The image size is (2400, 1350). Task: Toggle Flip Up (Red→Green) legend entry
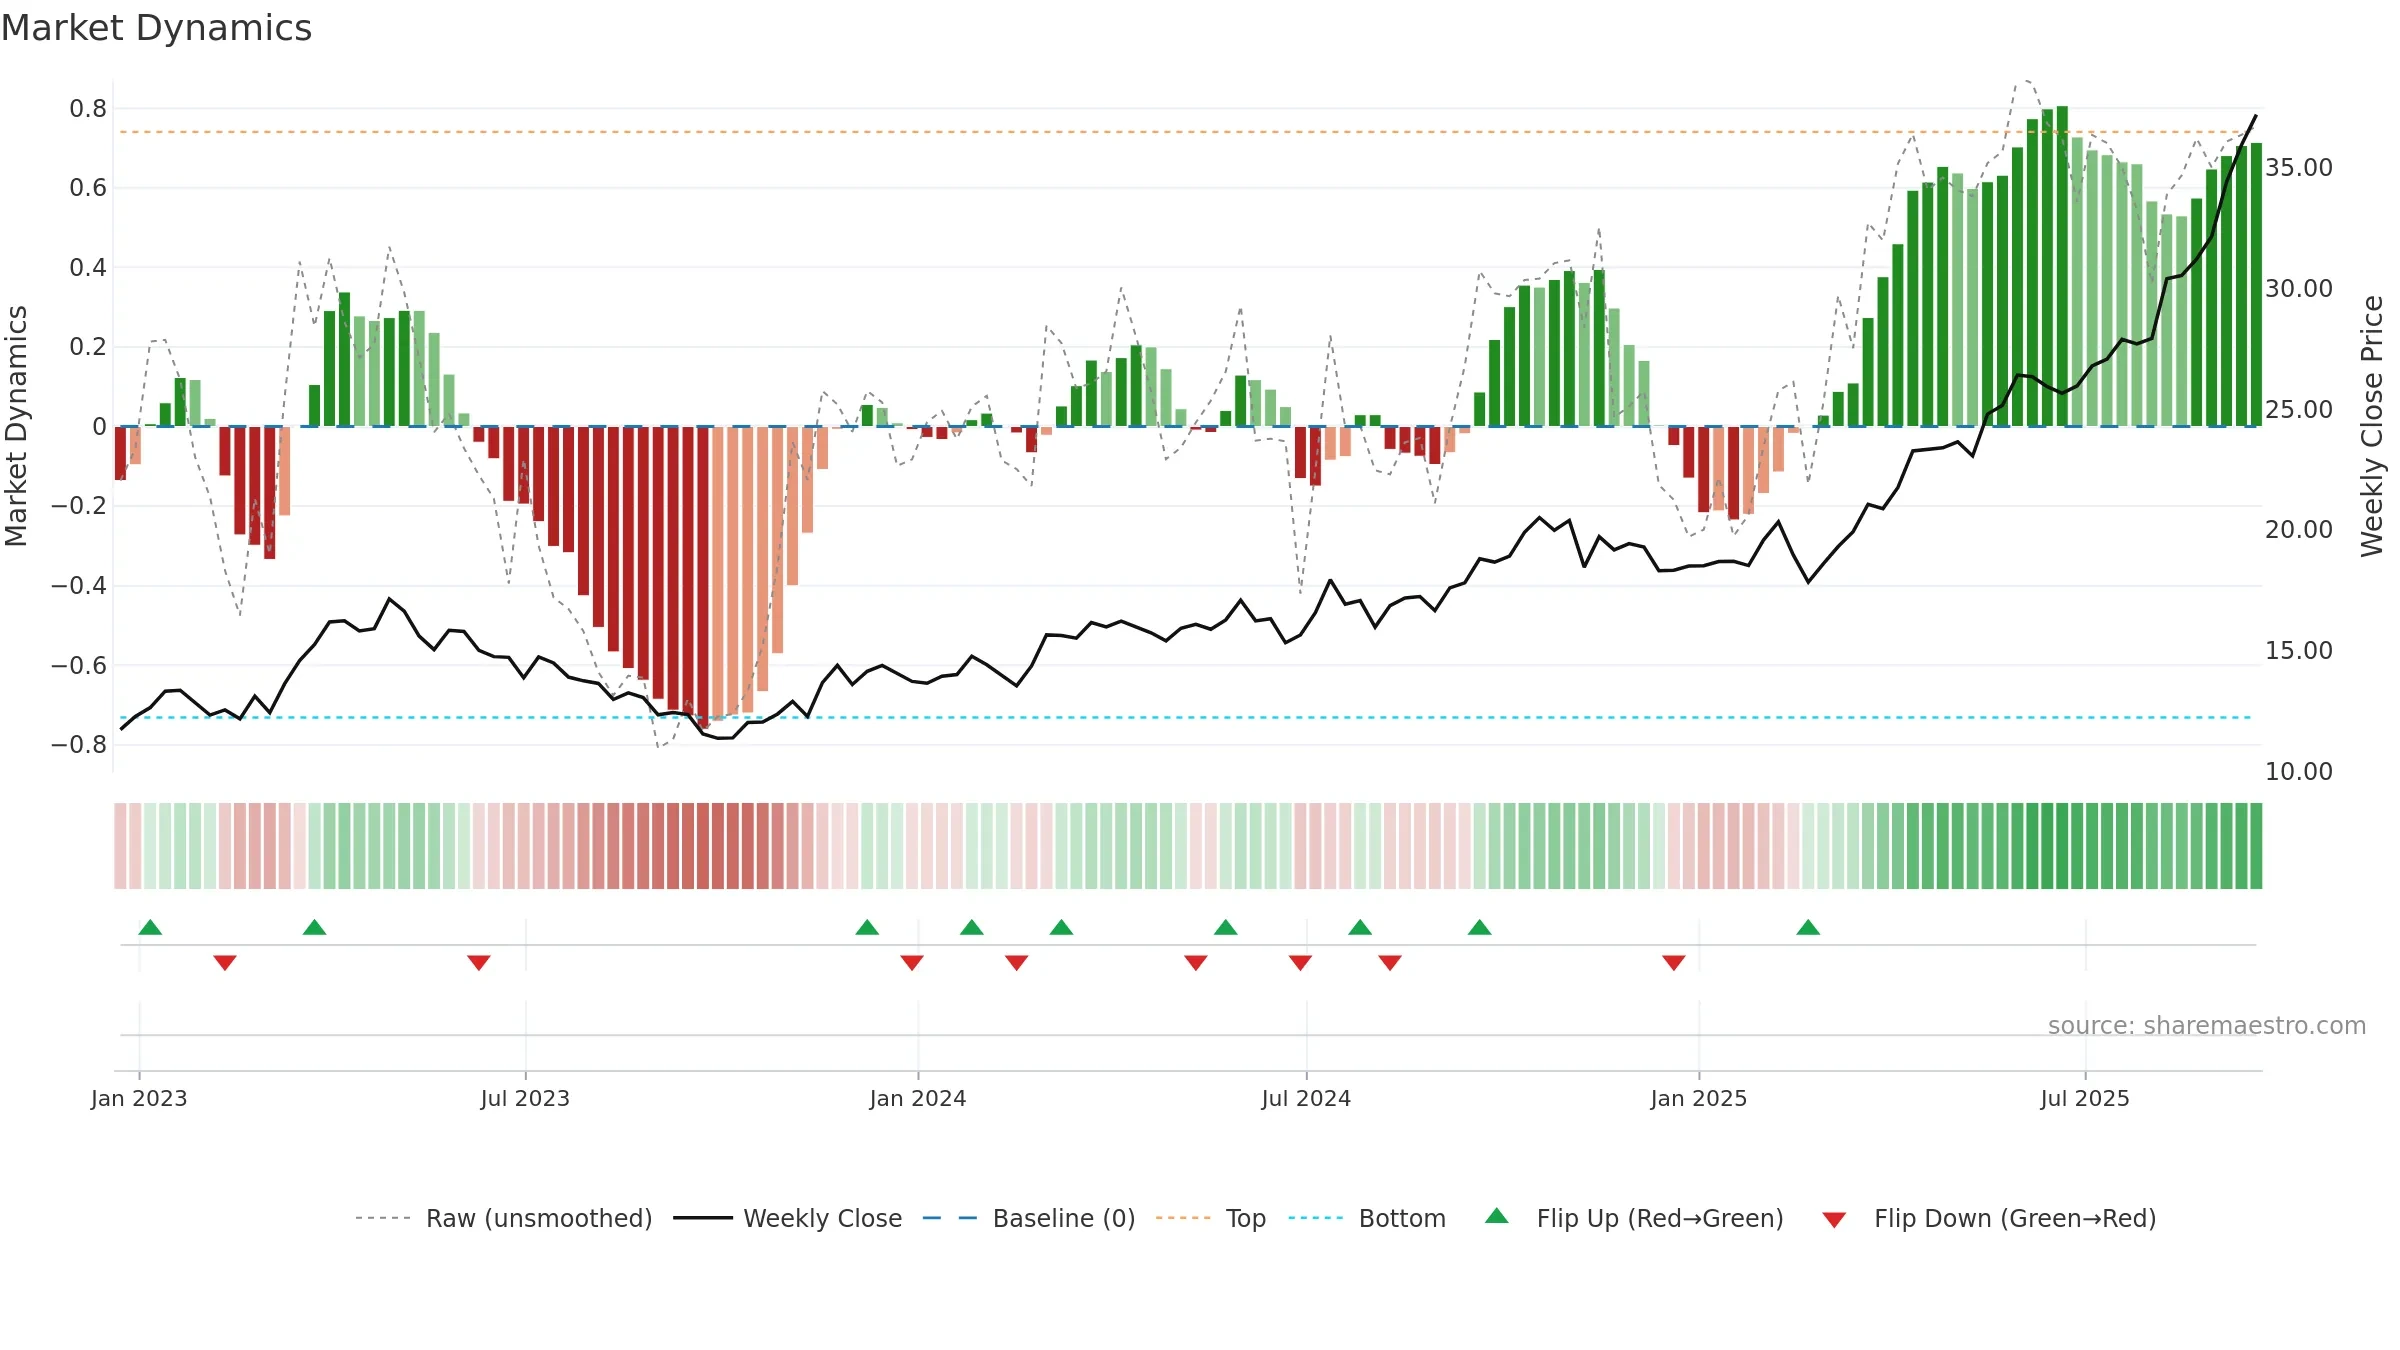click(1634, 1218)
